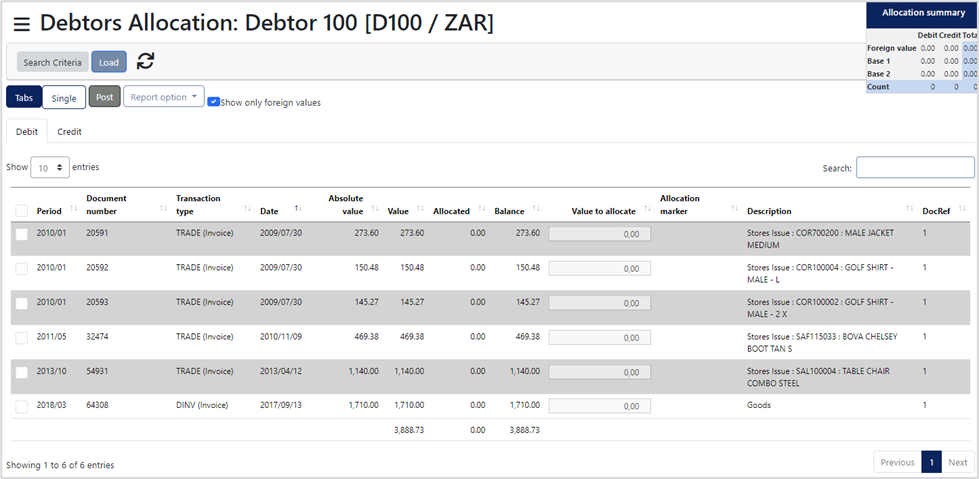
Task: Focus the table Search field
Action: tap(915, 167)
